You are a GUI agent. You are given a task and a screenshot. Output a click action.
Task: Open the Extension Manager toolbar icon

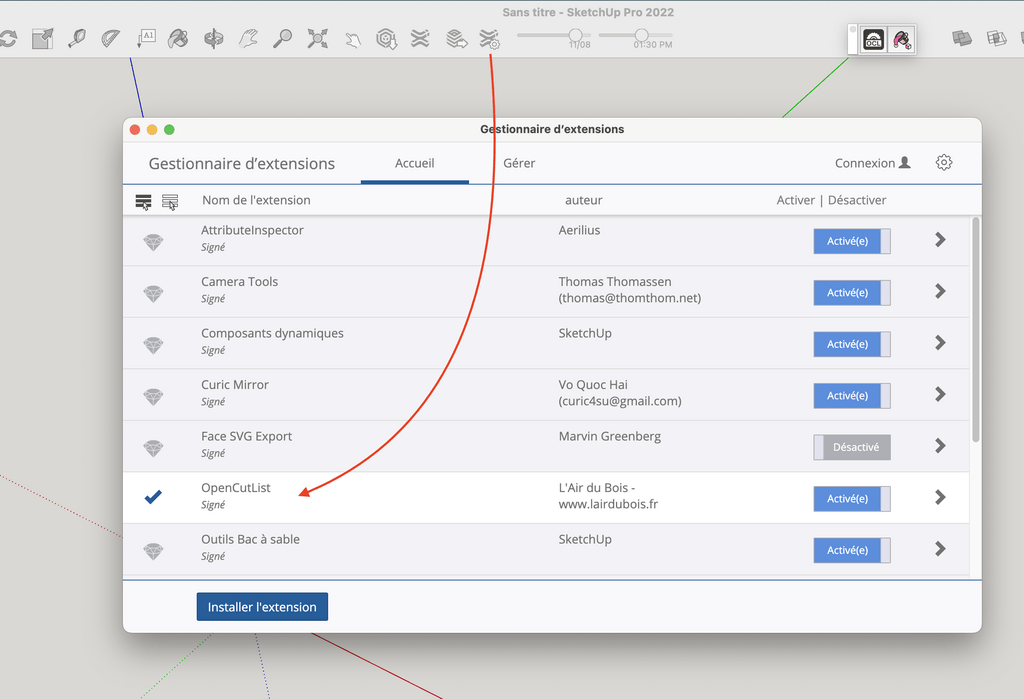click(x=489, y=39)
